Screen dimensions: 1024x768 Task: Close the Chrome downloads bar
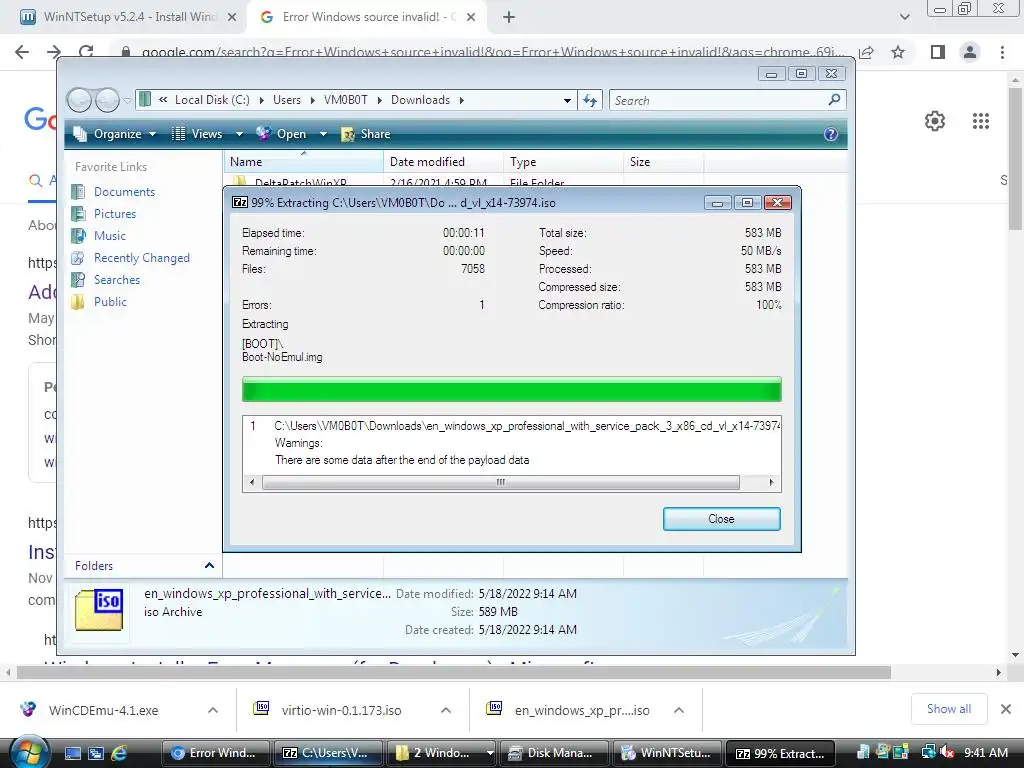(x=1006, y=709)
